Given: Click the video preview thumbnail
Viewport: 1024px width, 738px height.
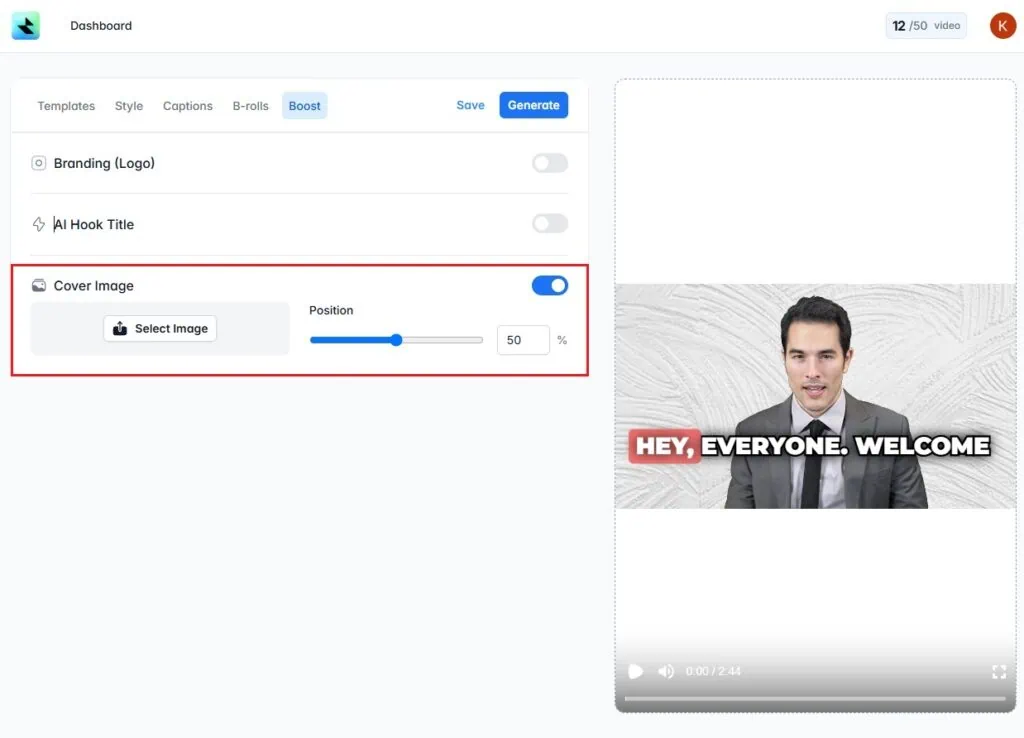Looking at the screenshot, I should pyautogui.click(x=815, y=396).
